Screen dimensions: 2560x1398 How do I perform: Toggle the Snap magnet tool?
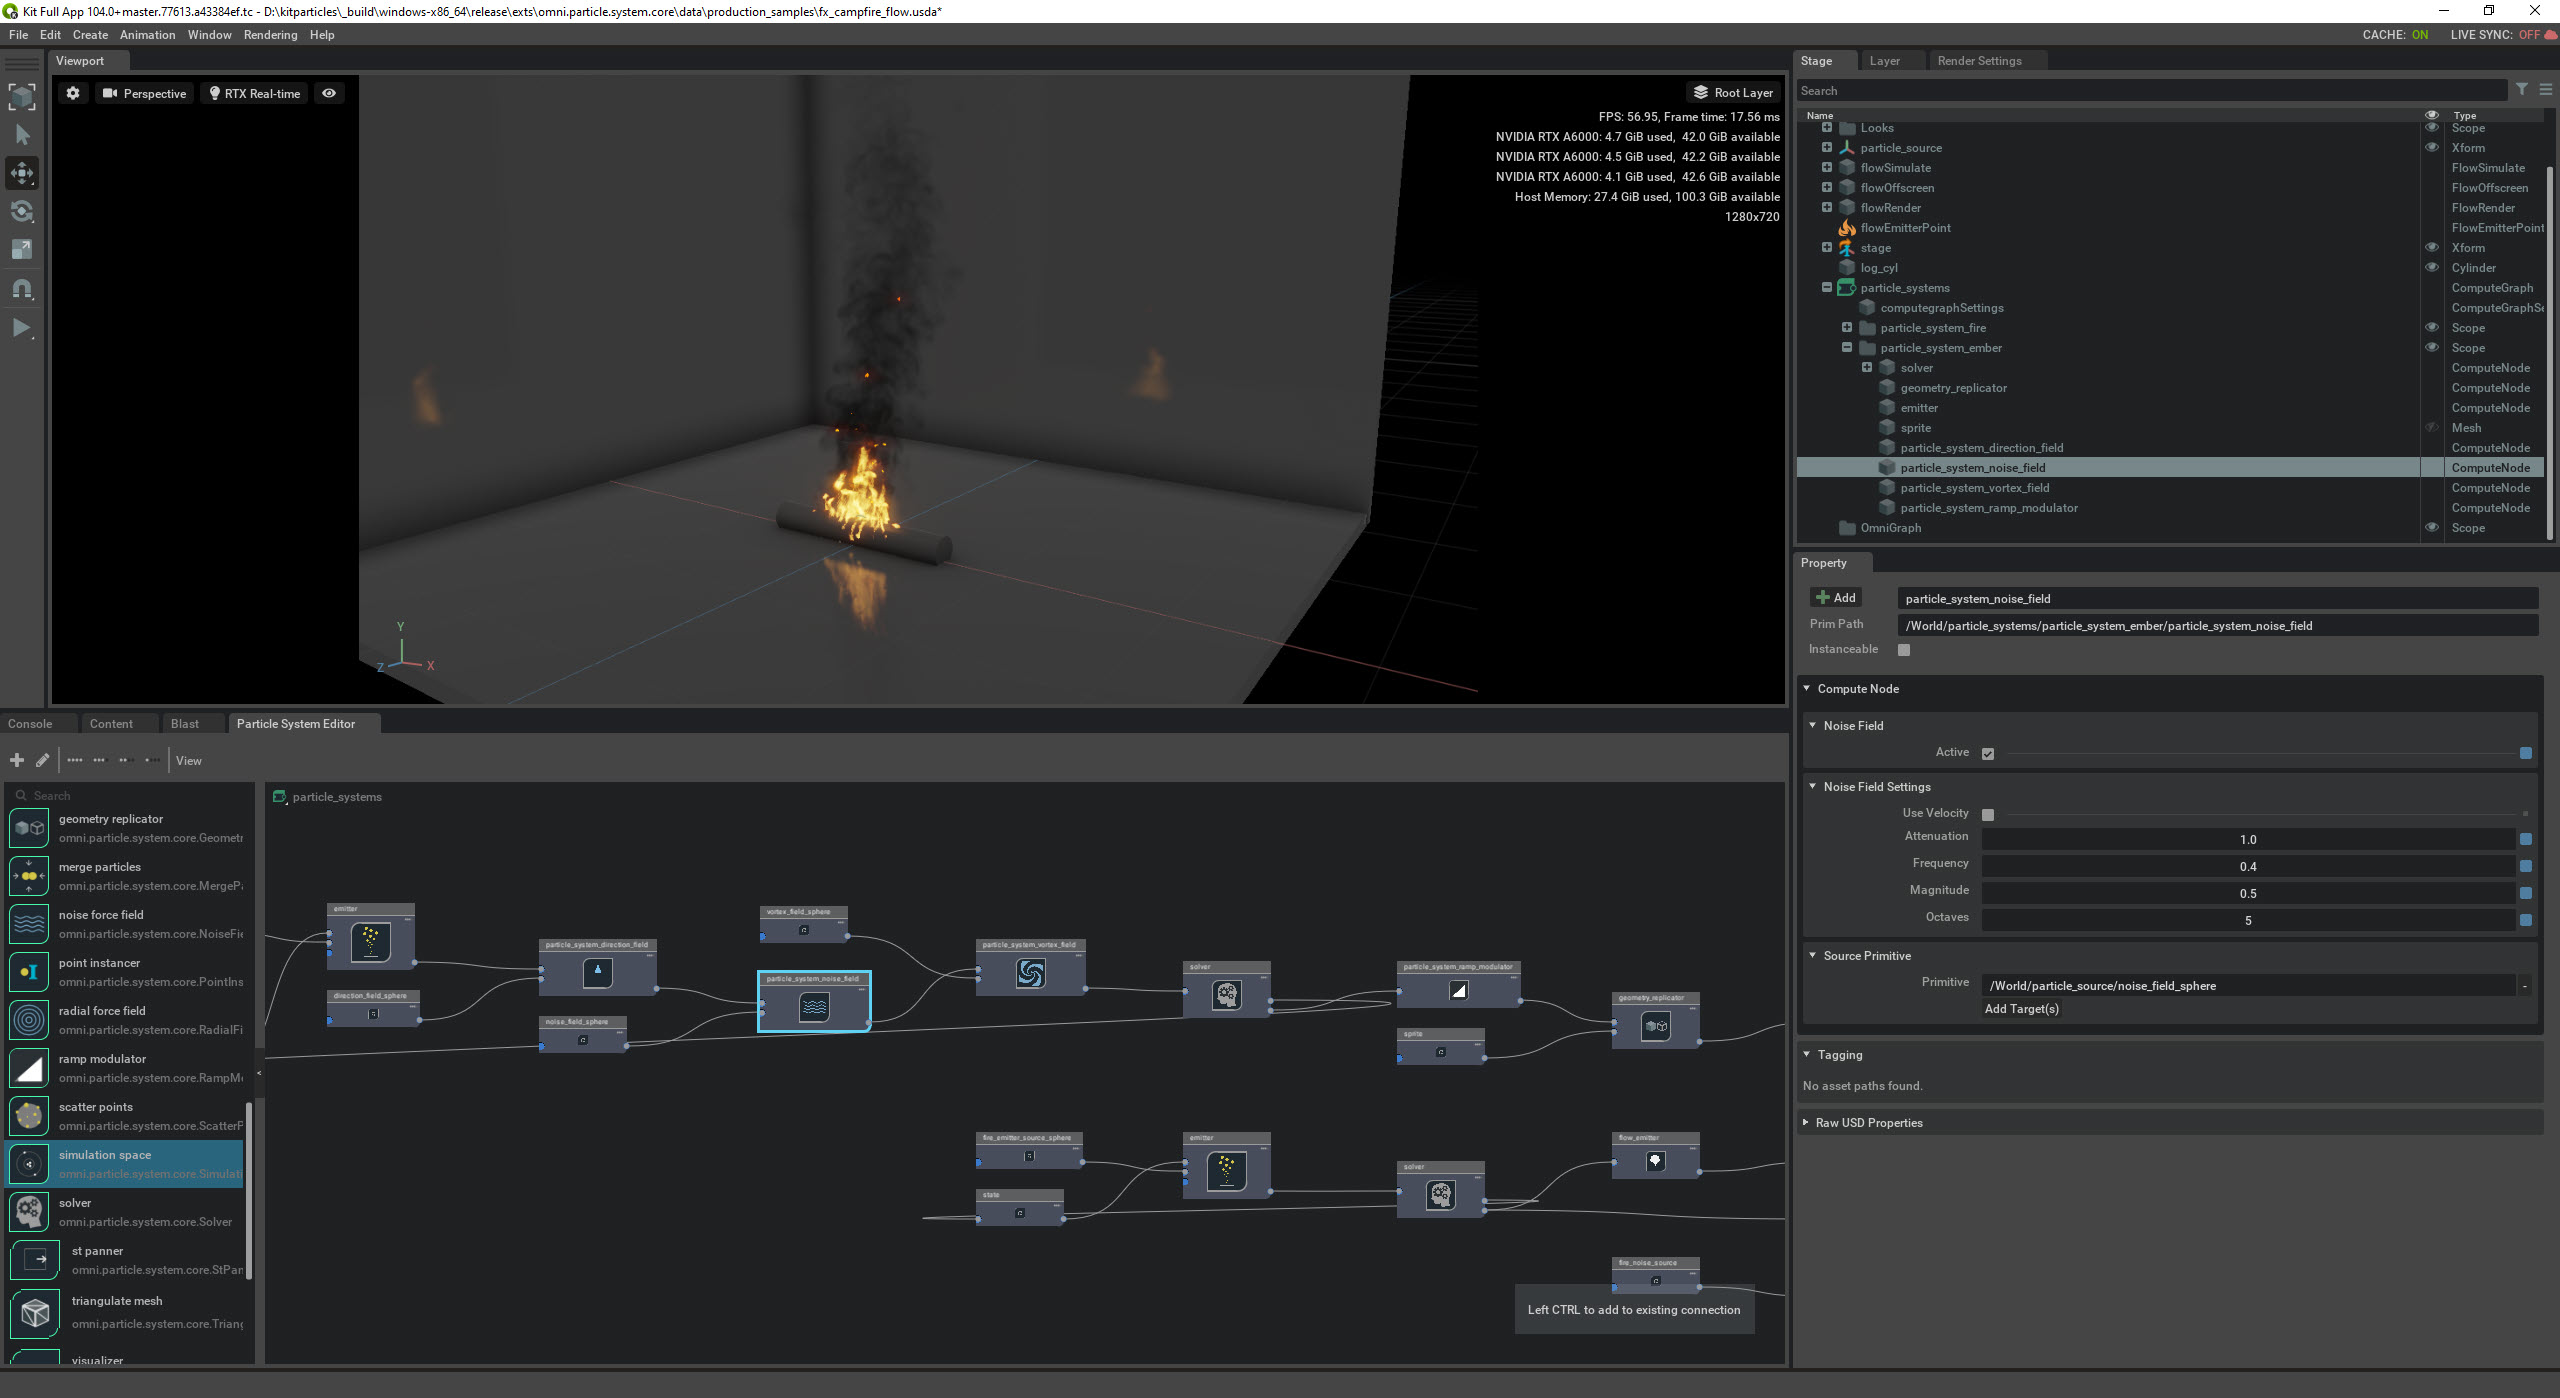pos(22,289)
